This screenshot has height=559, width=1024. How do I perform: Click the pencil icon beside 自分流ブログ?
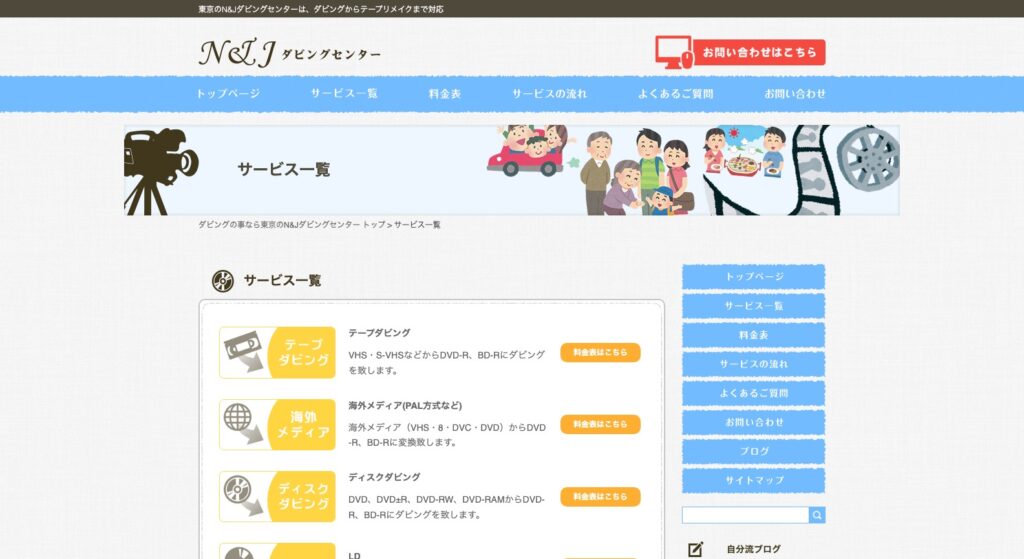pyautogui.click(x=696, y=549)
